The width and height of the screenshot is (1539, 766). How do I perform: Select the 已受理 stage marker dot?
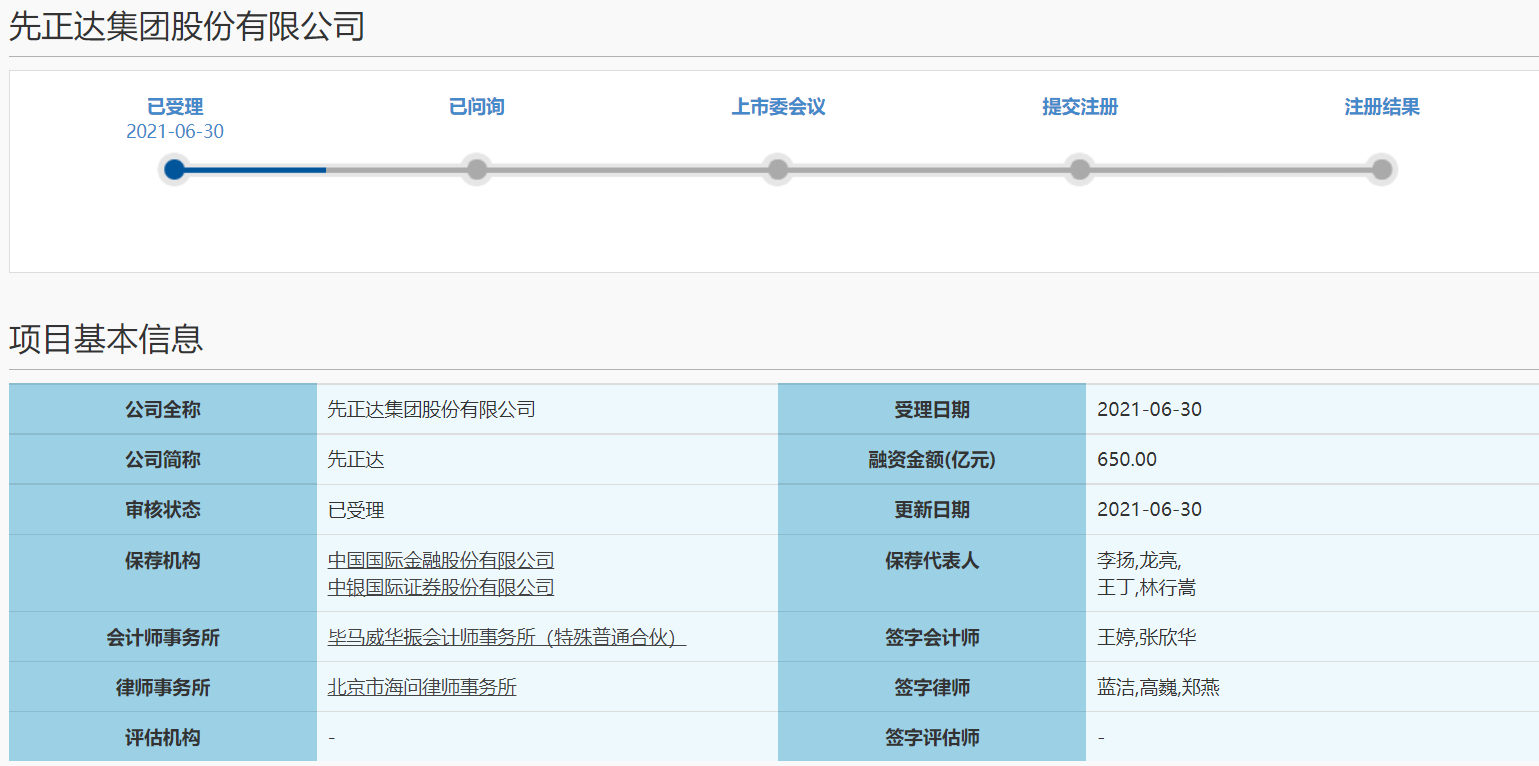pyautogui.click(x=174, y=169)
